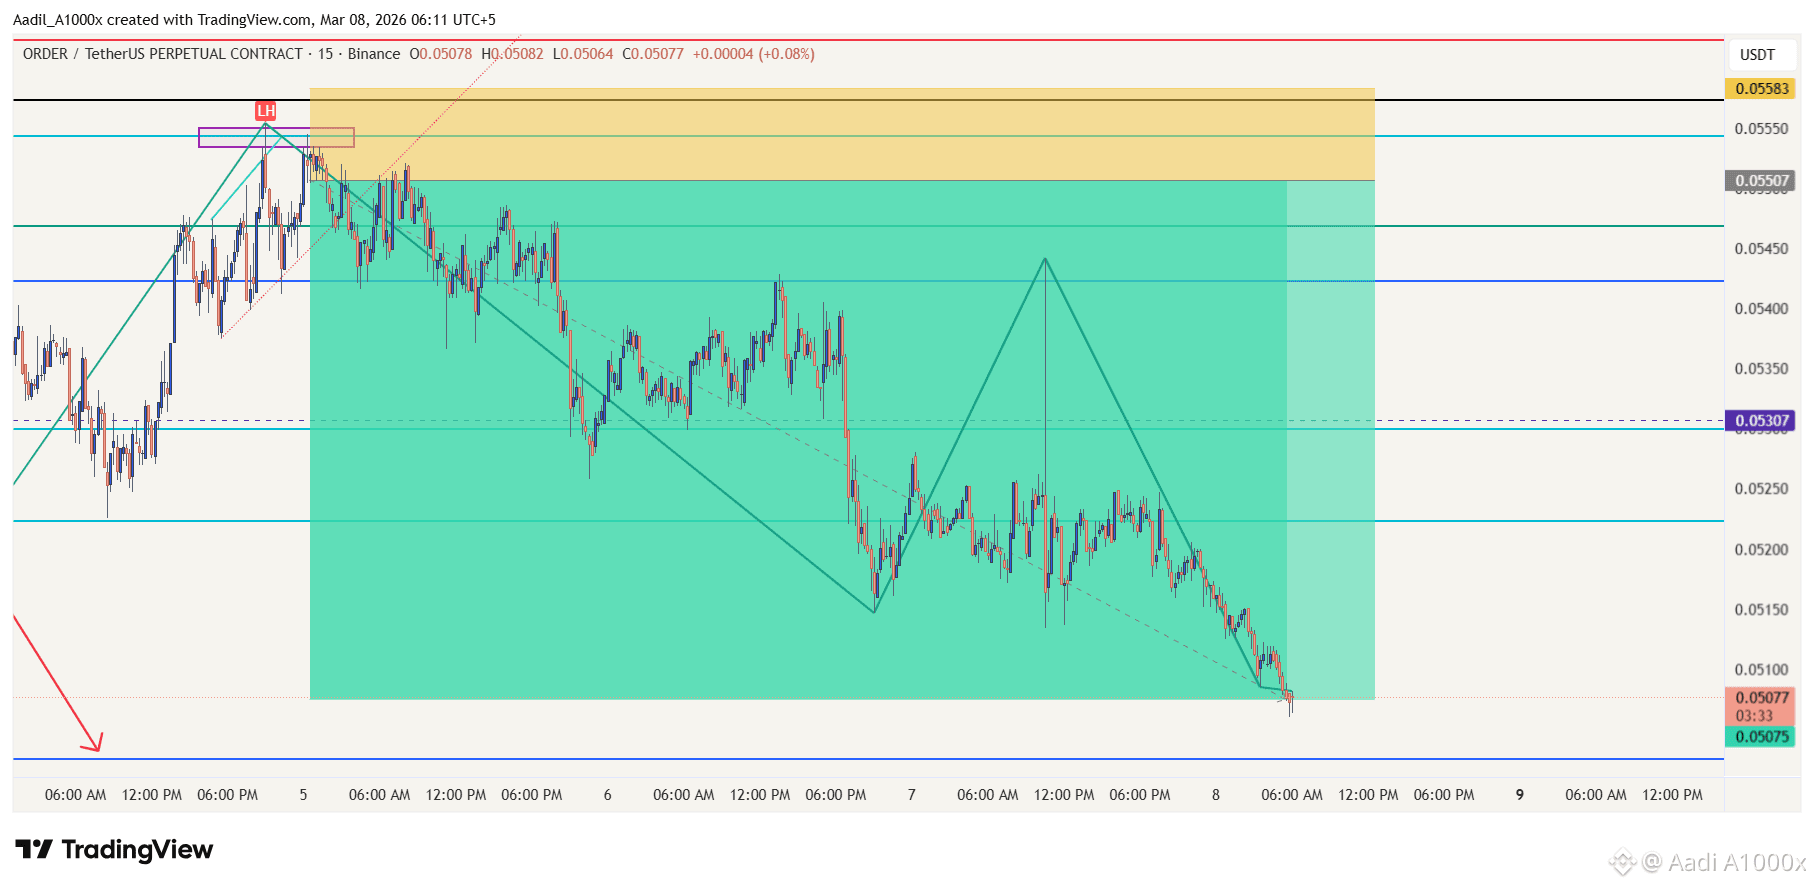Click the bold date label 9 on the time axis

pyautogui.click(x=1519, y=795)
